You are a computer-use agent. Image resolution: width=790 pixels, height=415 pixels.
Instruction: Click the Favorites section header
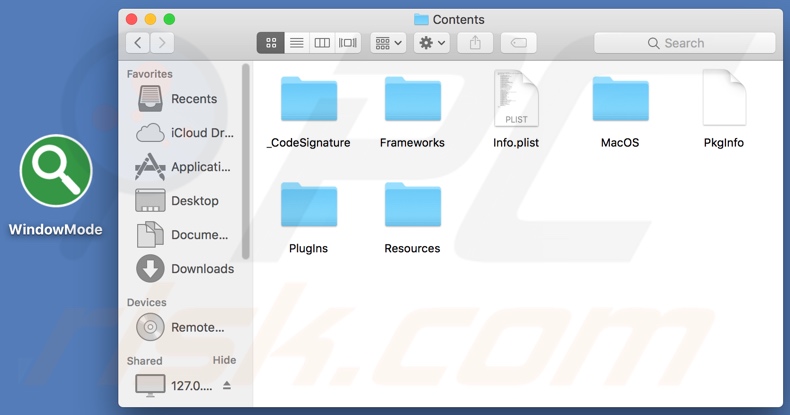click(150, 74)
